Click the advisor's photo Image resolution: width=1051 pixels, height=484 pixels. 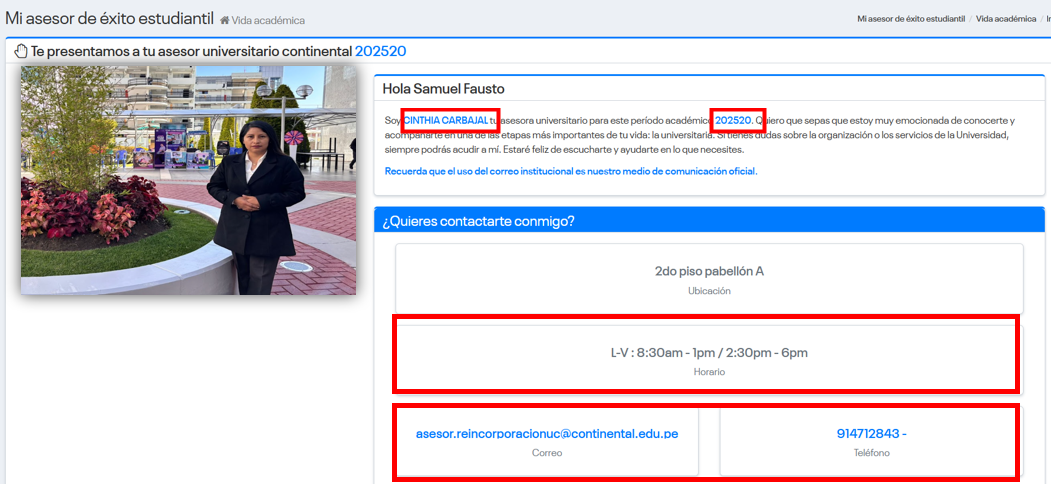188,180
